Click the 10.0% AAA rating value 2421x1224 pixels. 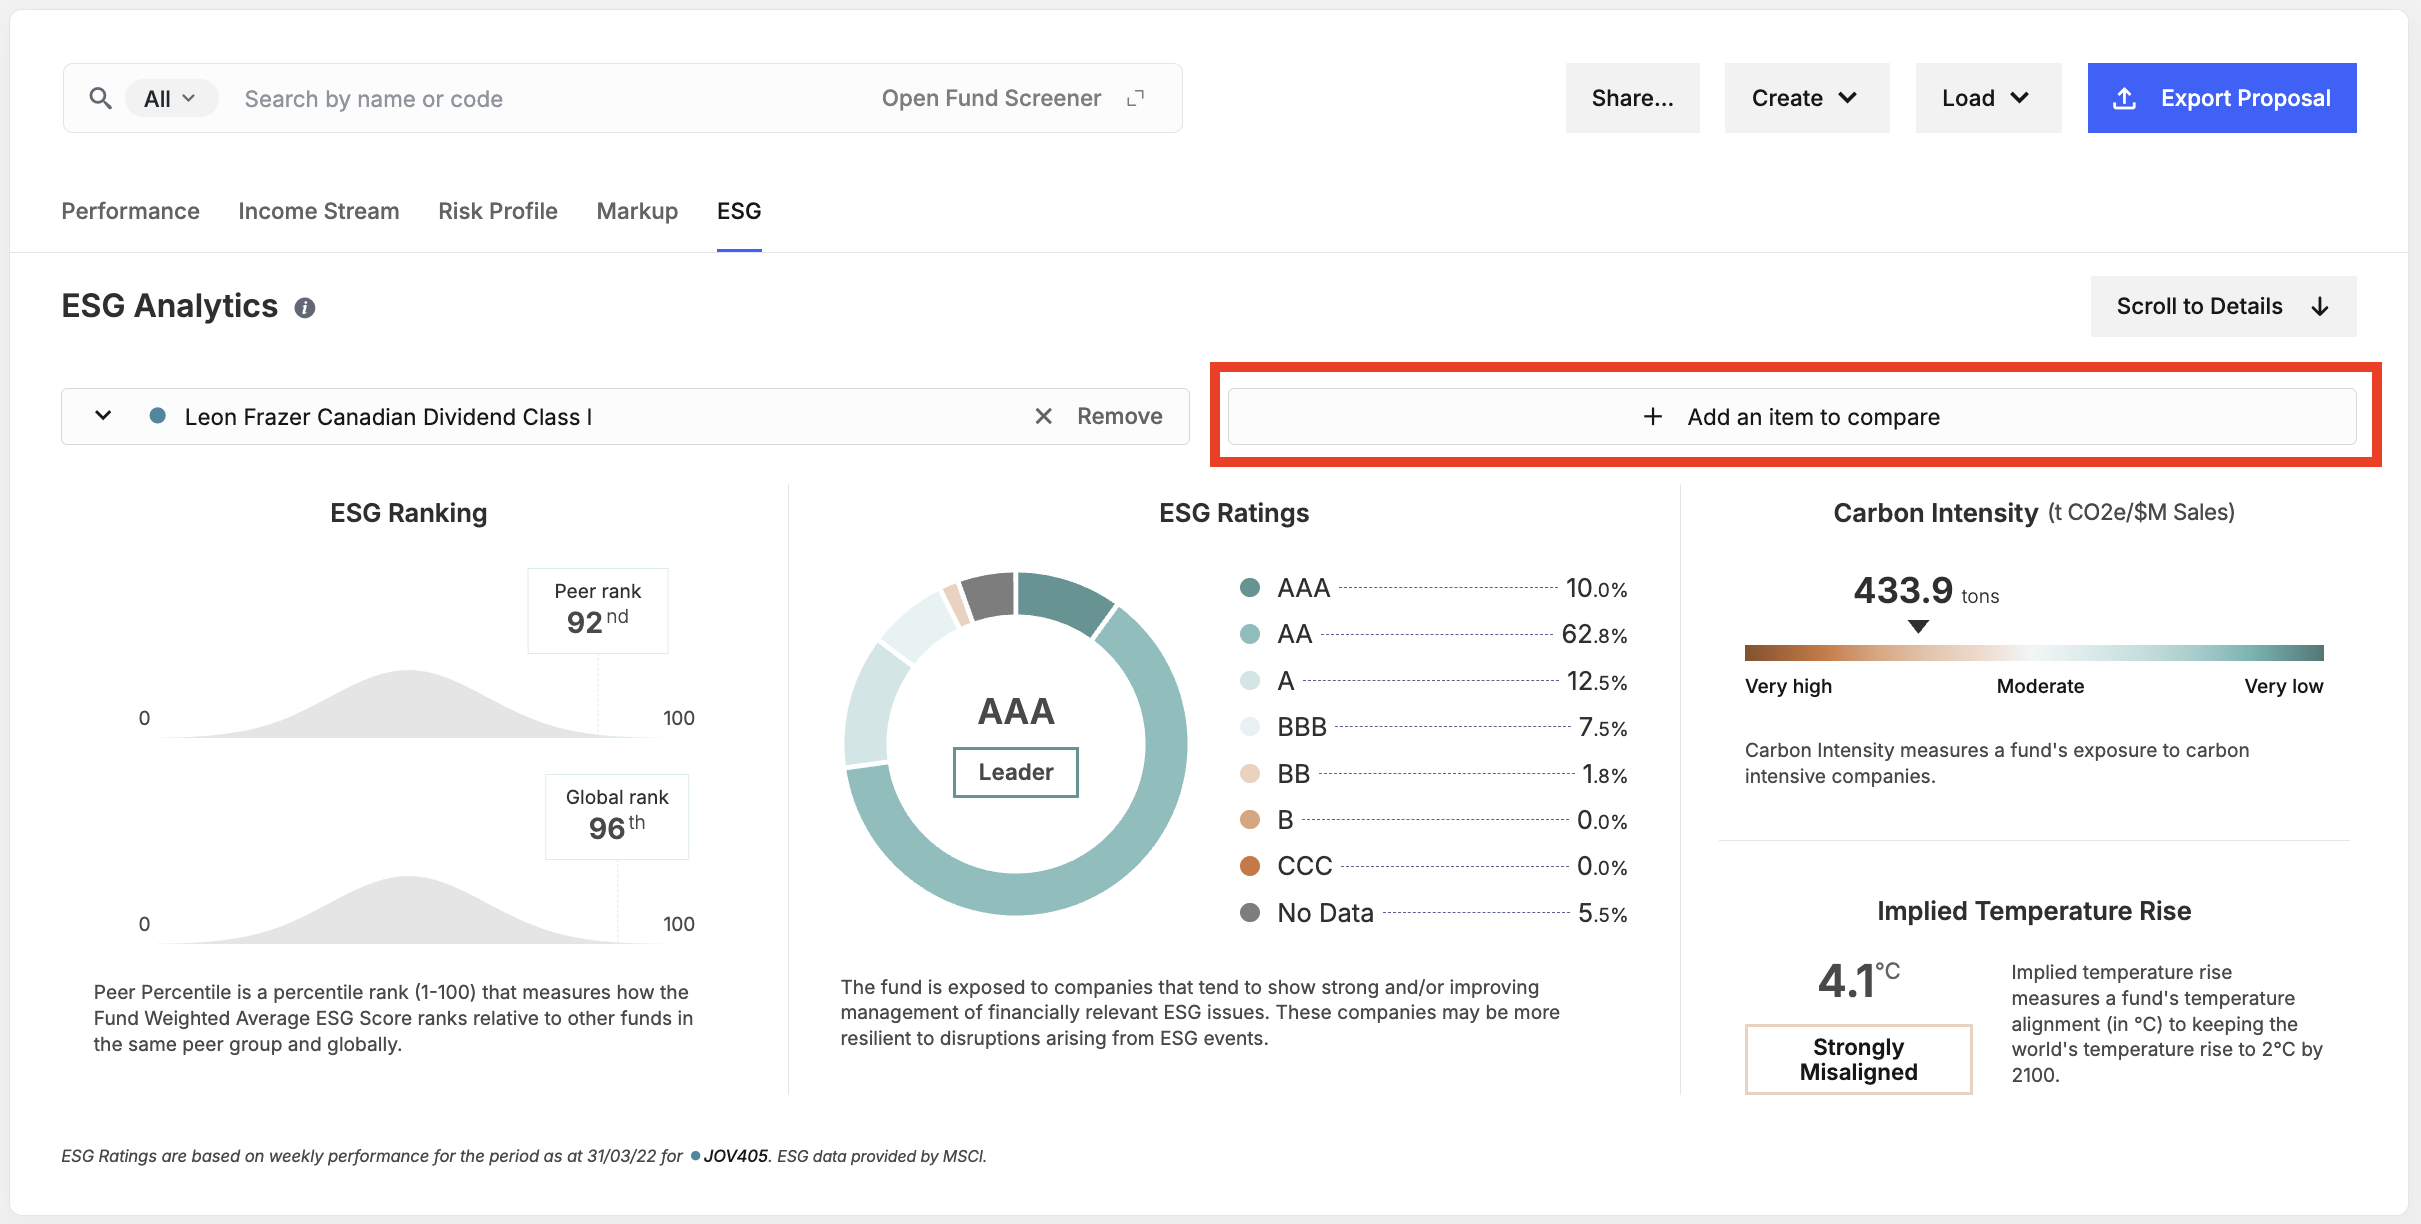pyautogui.click(x=1596, y=588)
